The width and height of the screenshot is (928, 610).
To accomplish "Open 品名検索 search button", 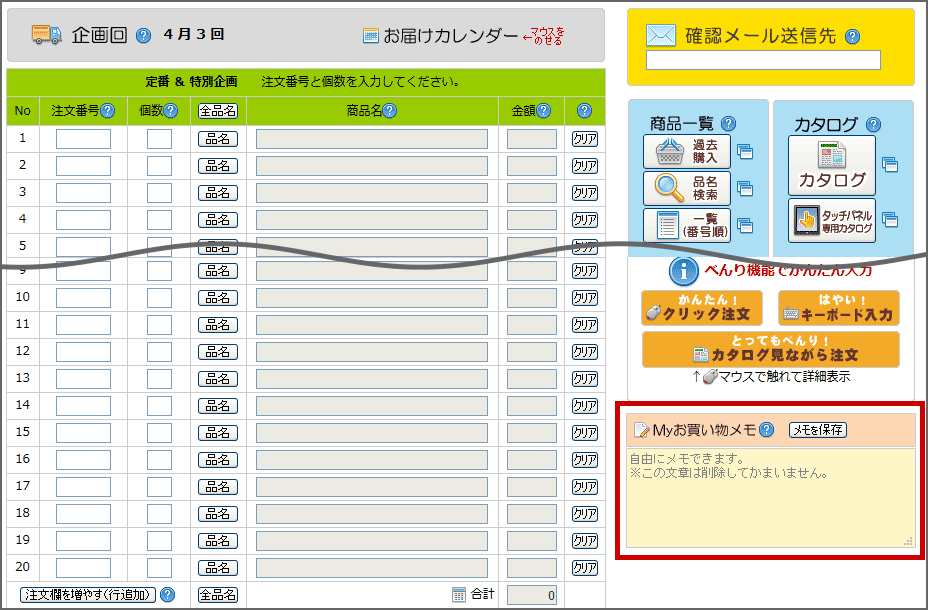I will (x=687, y=189).
